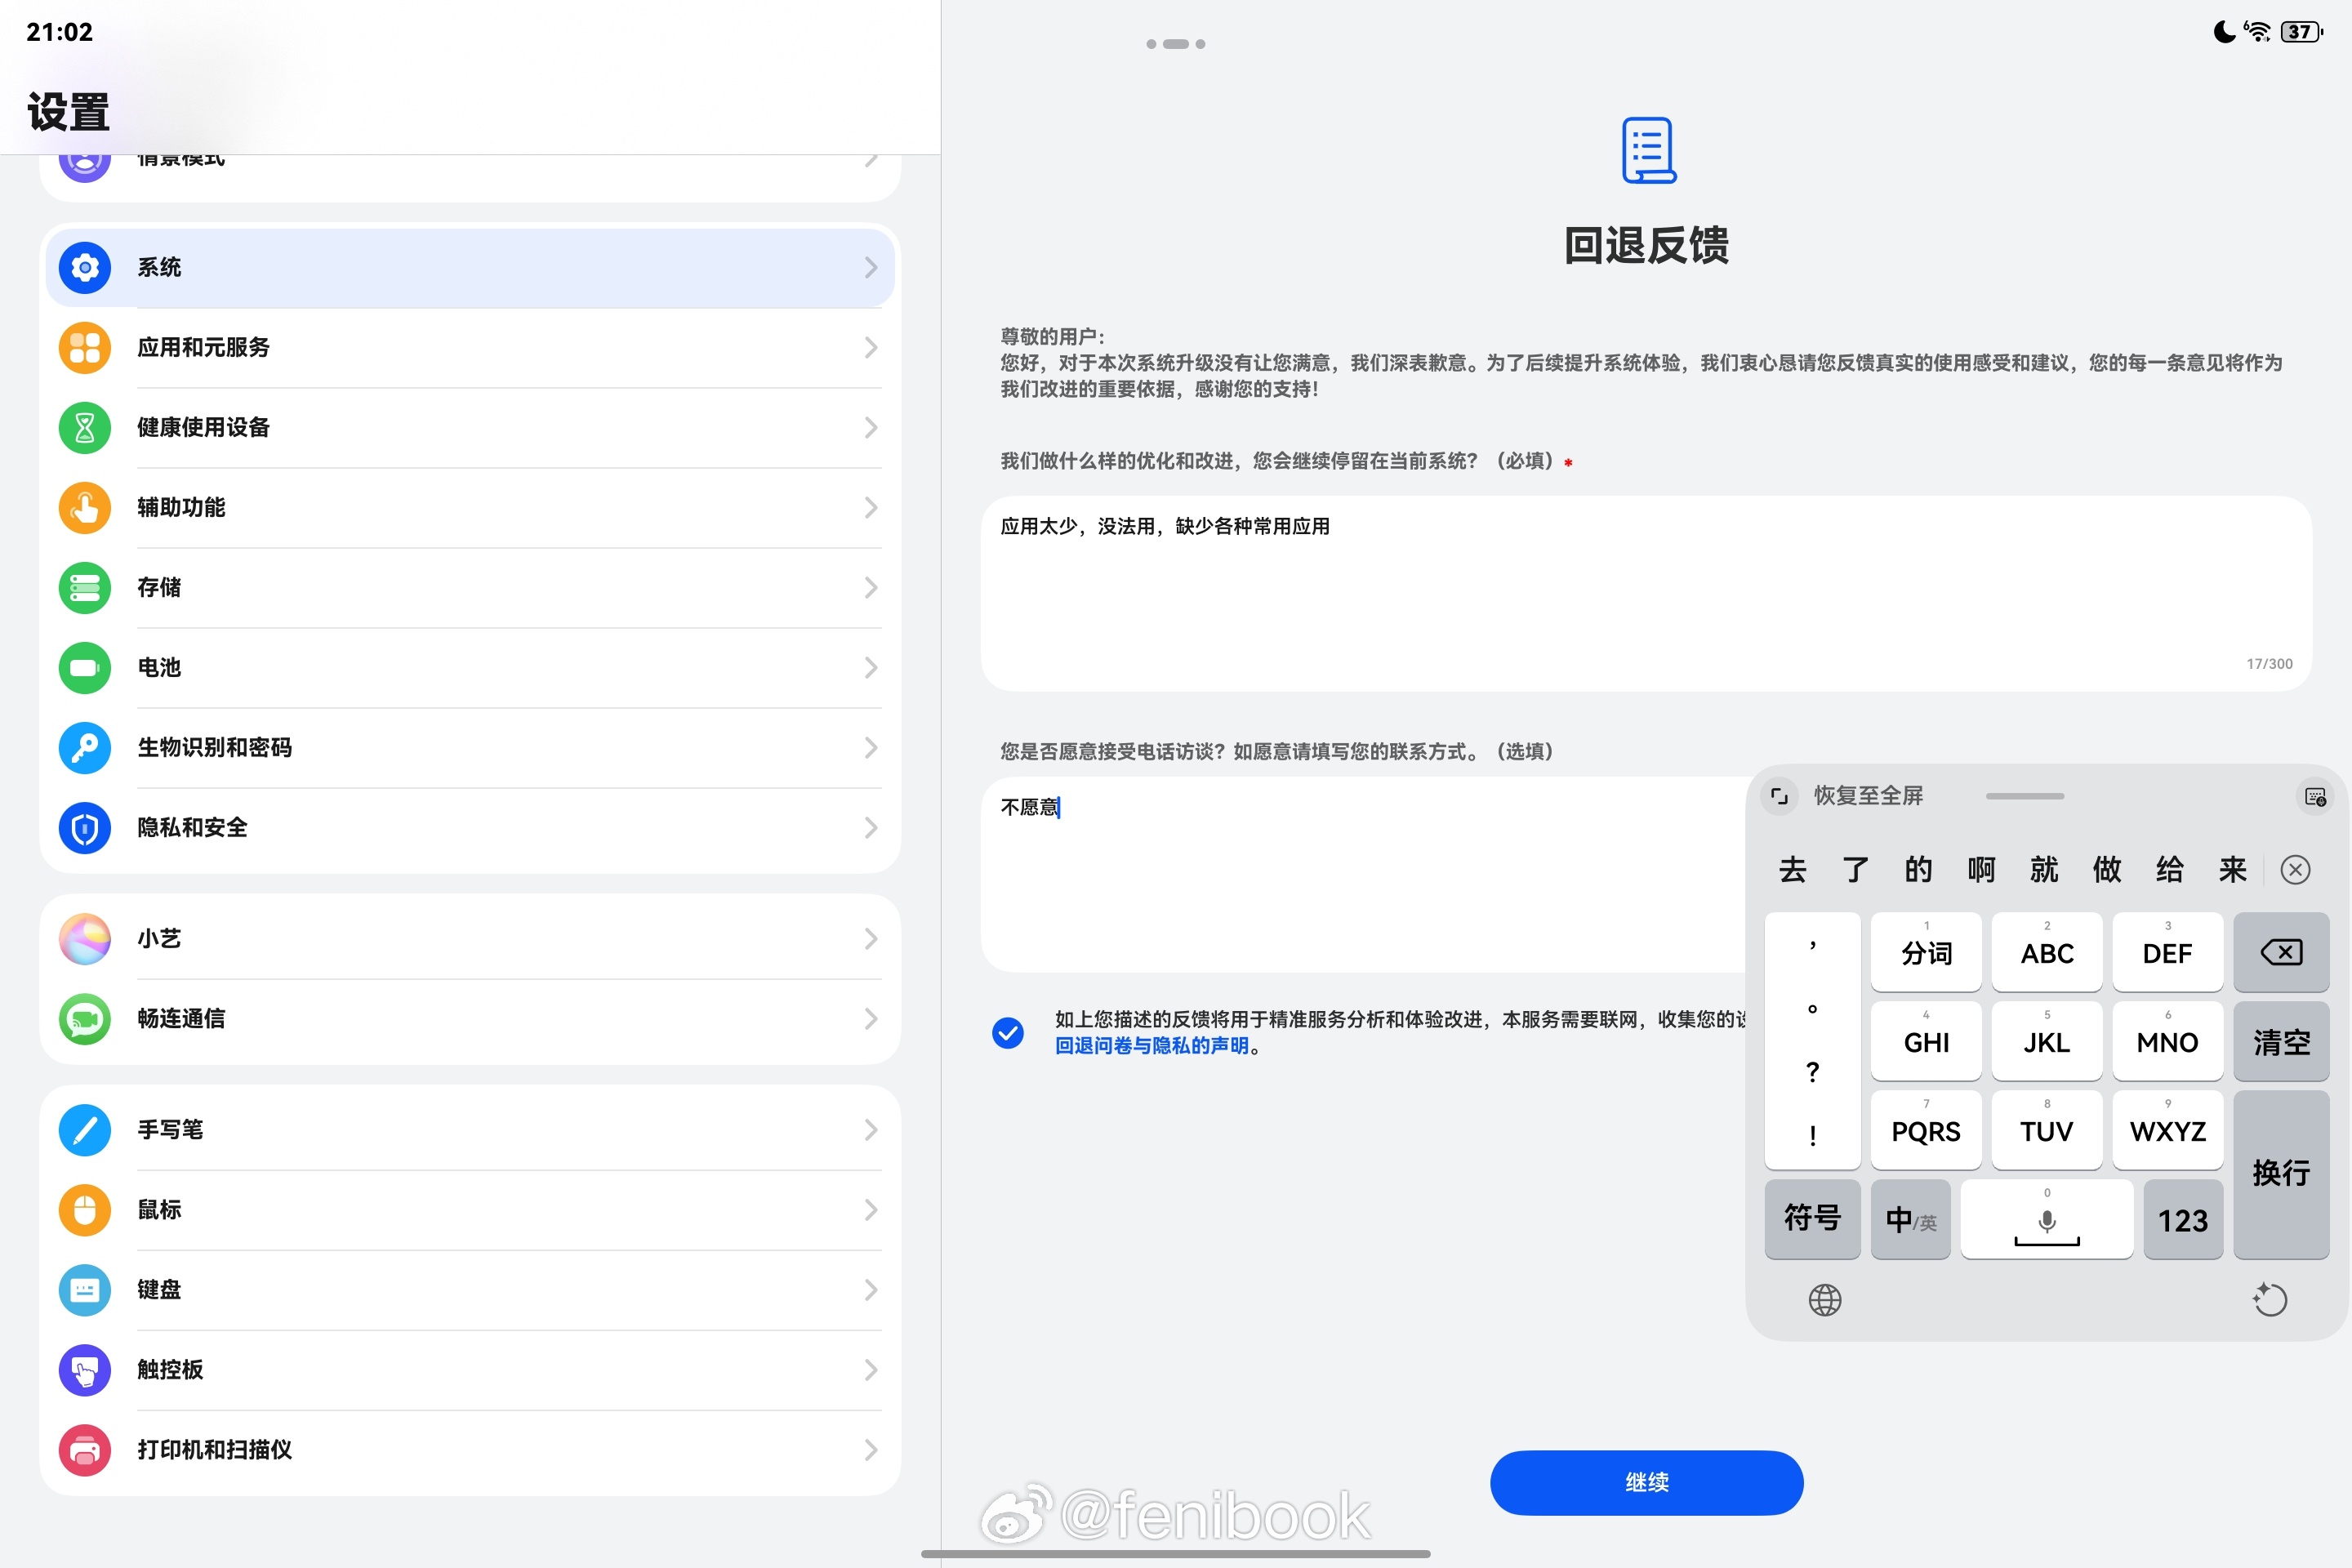The image size is (2352, 1568).
Task: Grab the keyboard drag handle bar
Action: tap(2024, 796)
